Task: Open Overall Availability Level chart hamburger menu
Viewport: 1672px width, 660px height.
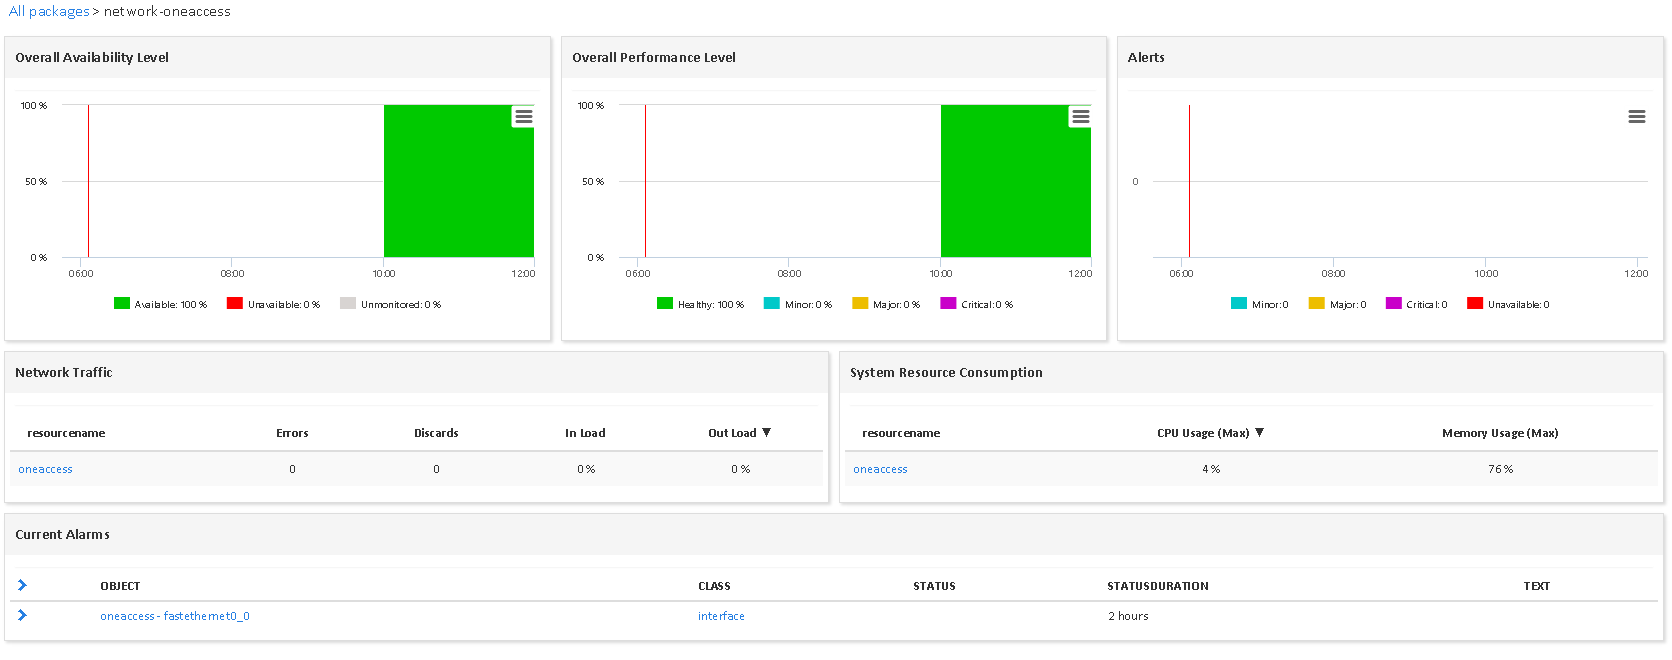Action: tap(523, 117)
